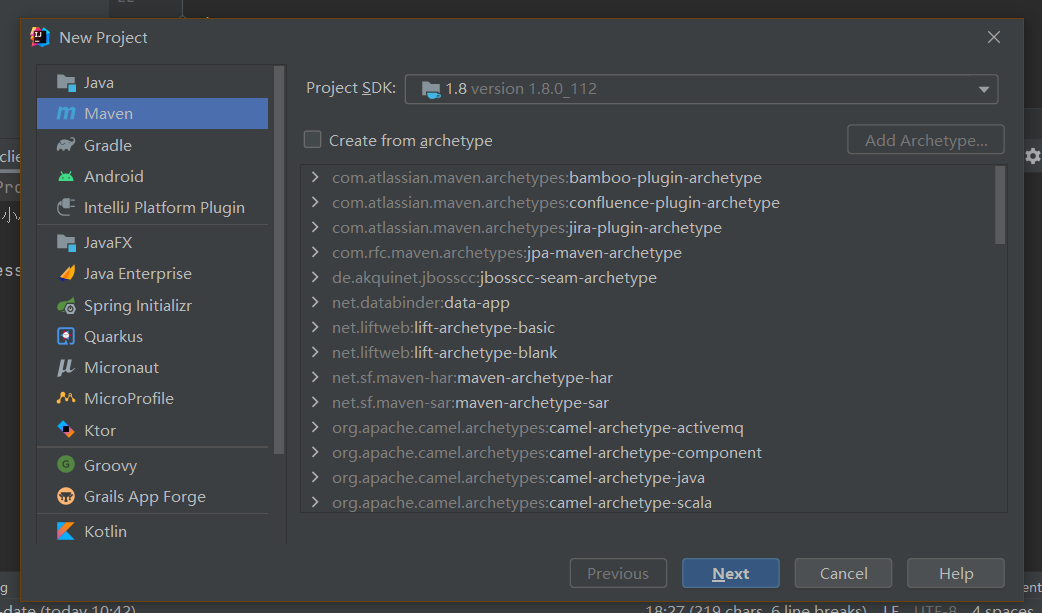Click the Kotlin K icon
This screenshot has width=1042, height=613.
[66, 531]
